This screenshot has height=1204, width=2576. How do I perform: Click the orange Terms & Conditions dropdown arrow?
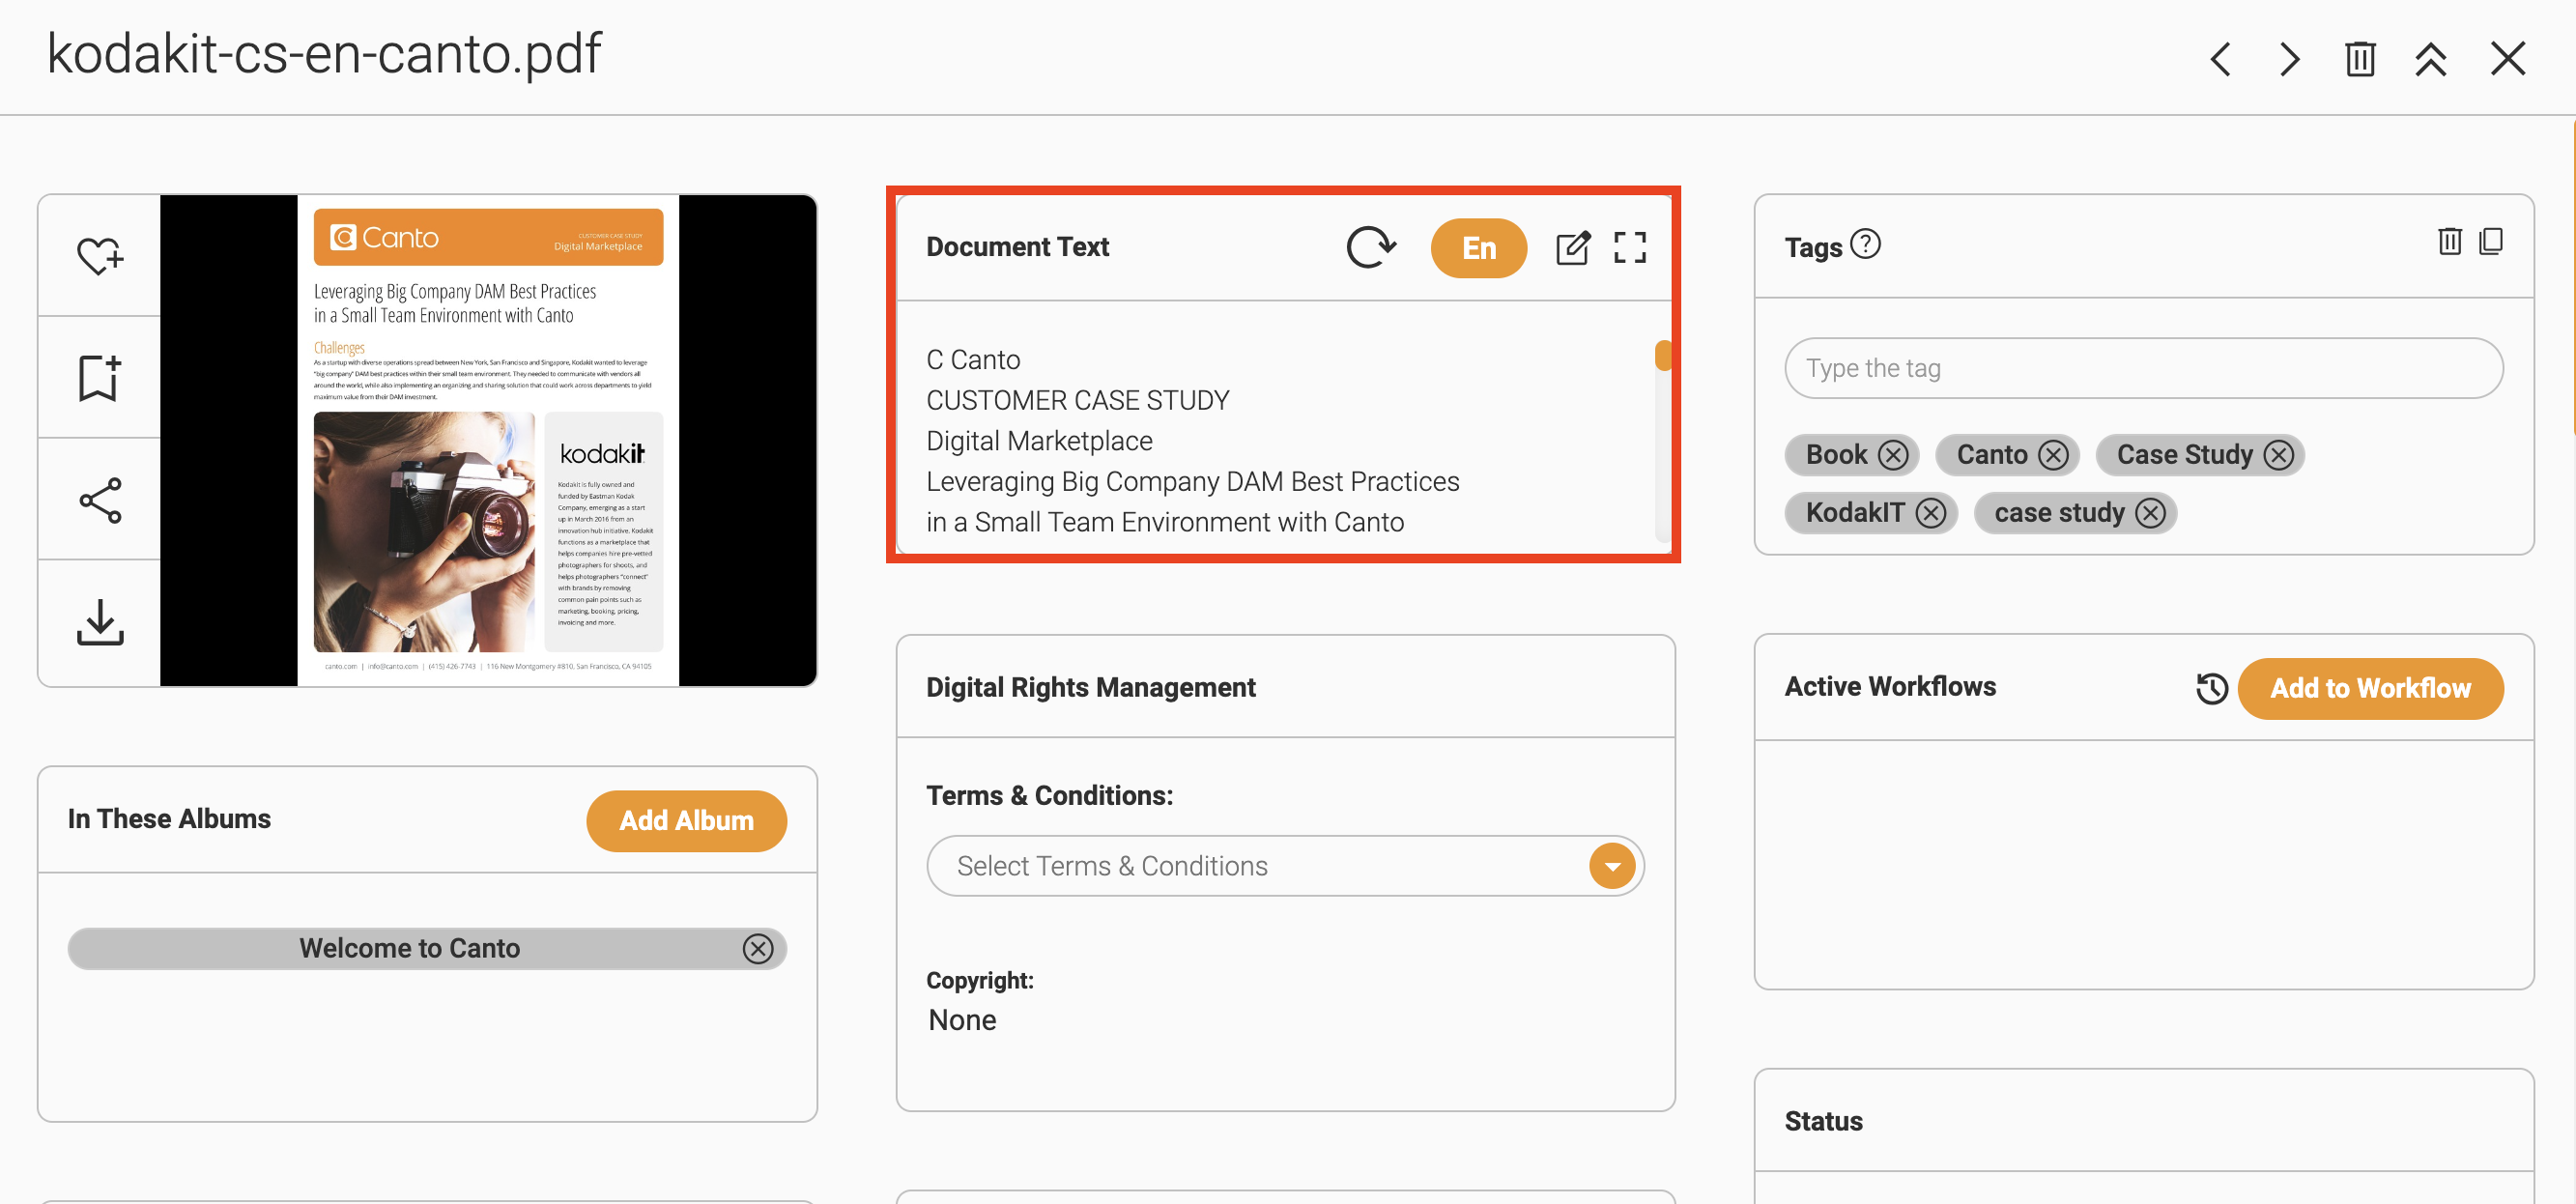click(1612, 866)
